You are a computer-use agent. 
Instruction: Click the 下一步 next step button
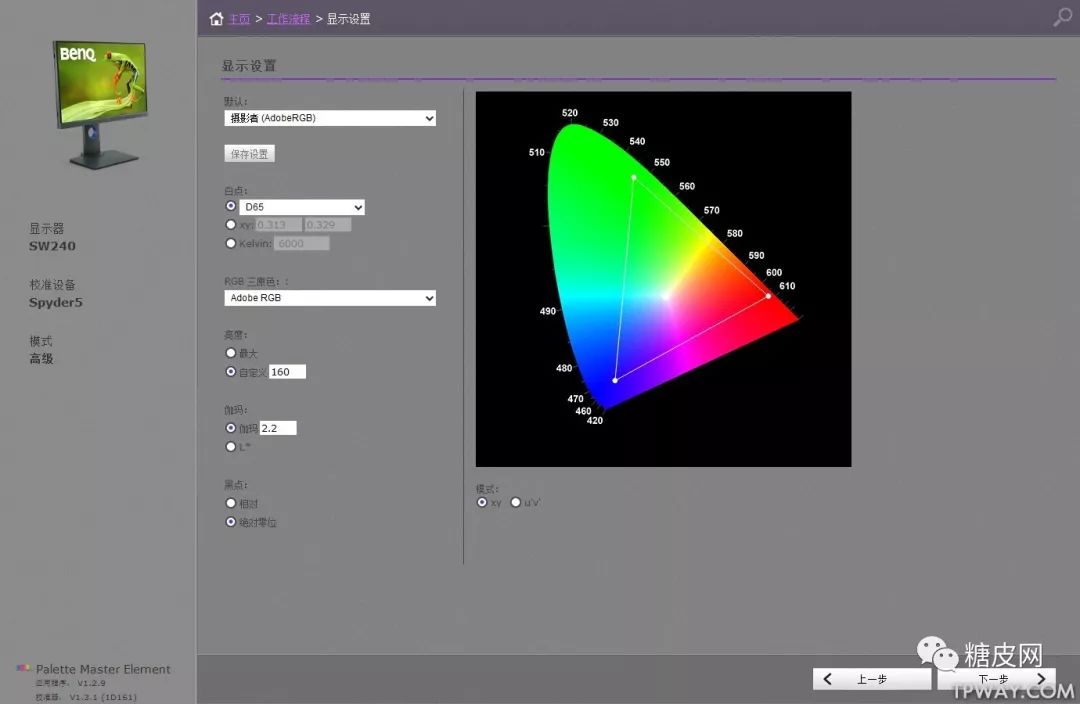(x=996, y=679)
